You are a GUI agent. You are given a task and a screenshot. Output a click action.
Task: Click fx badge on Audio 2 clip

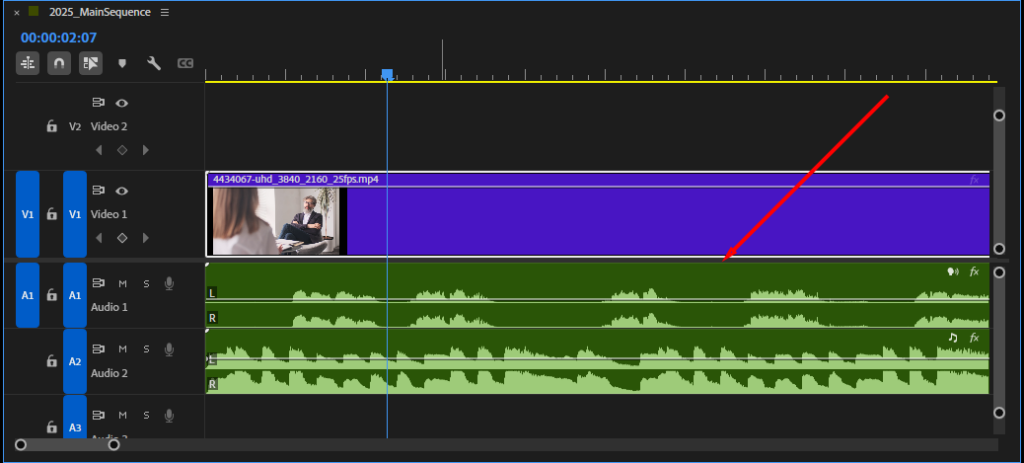974,338
